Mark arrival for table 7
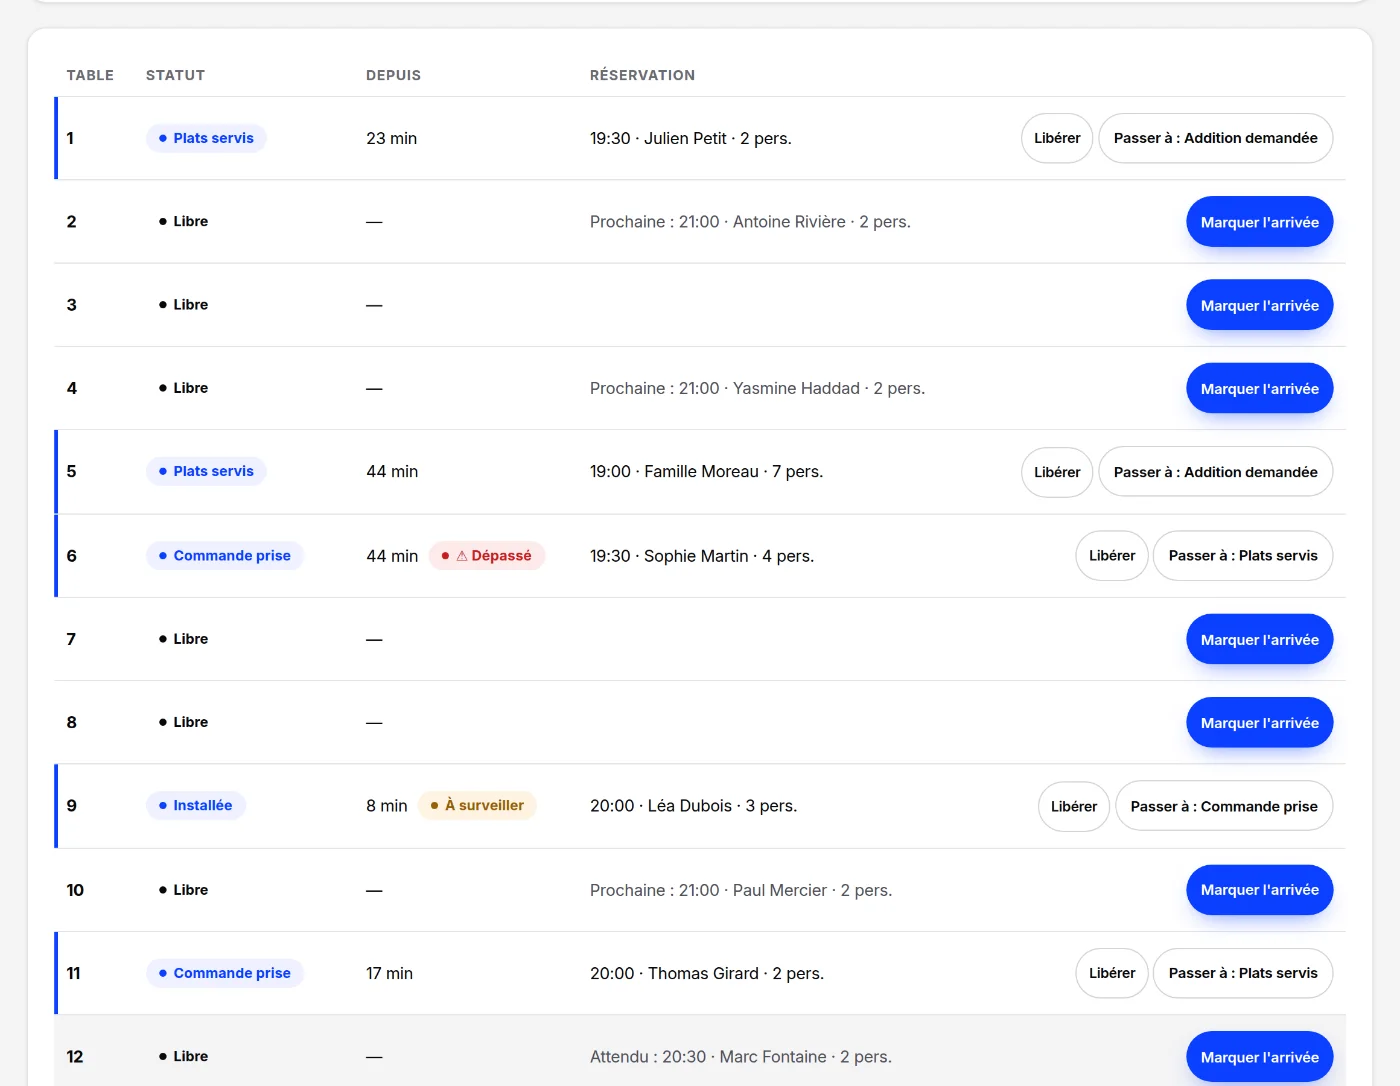The image size is (1400, 1086). [x=1260, y=639]
